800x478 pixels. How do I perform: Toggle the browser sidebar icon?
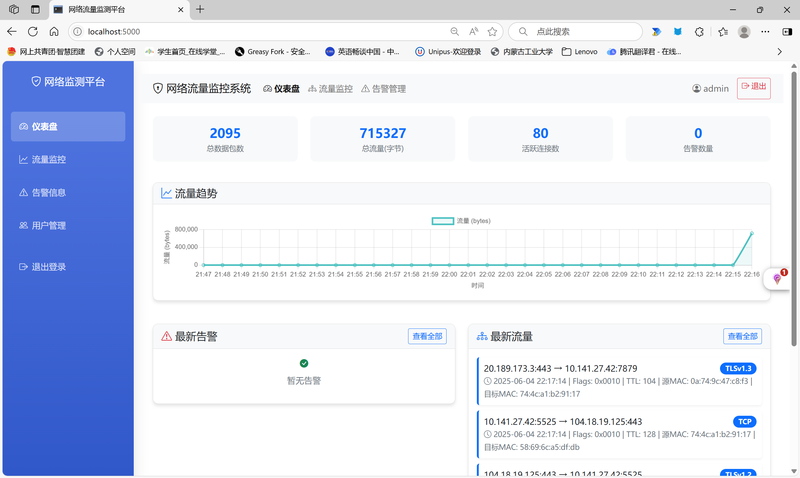787,32
